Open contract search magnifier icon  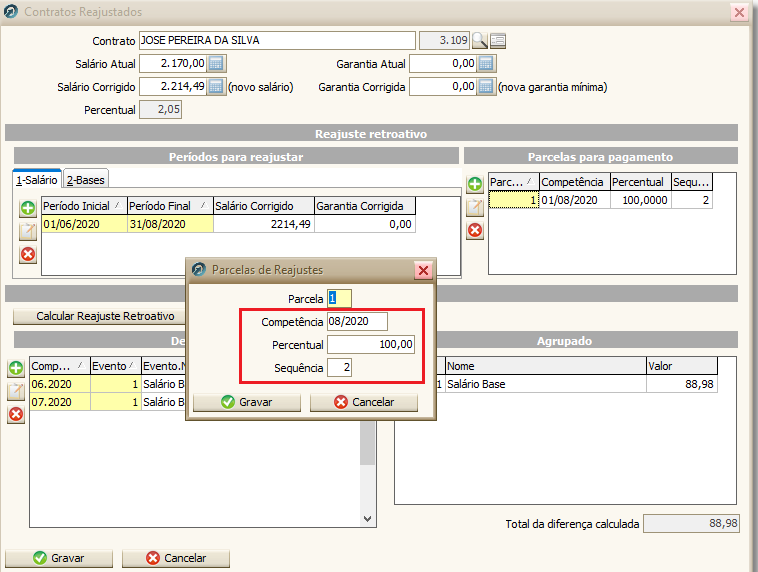(480, 41)
